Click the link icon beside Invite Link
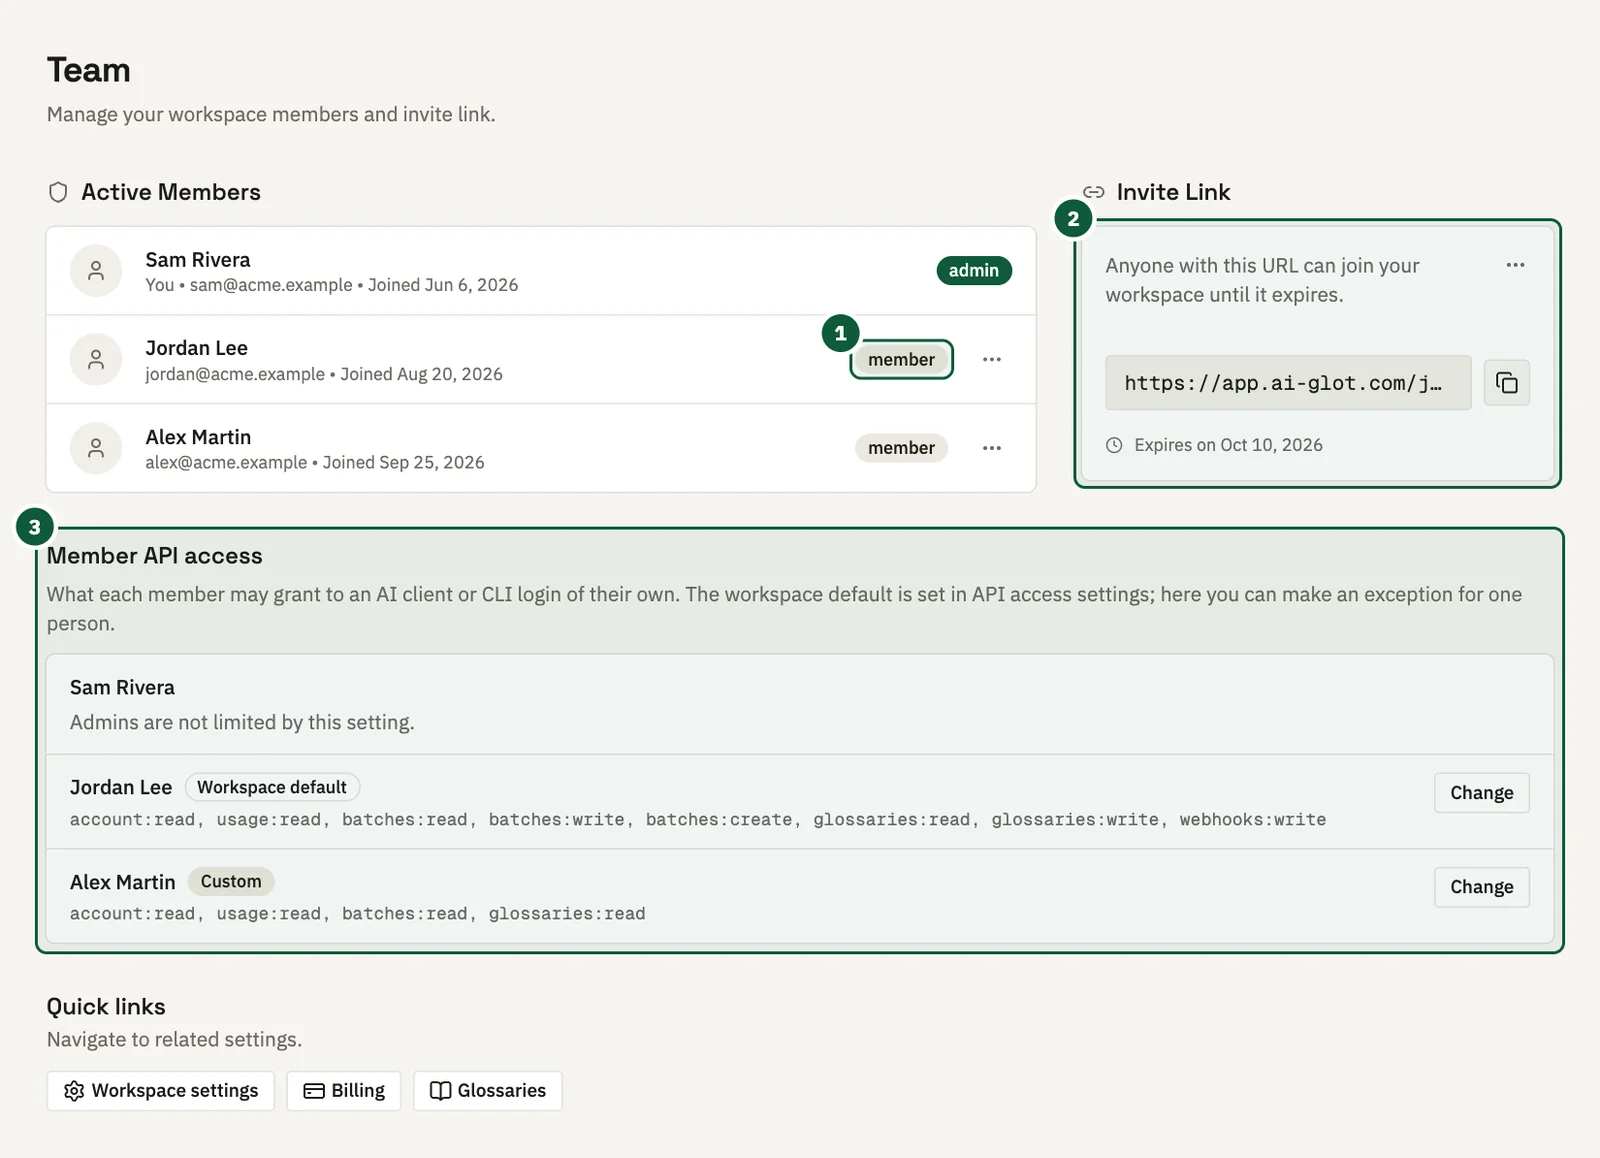This screenshot has width=1600, height=1158. coord(1094,192)
